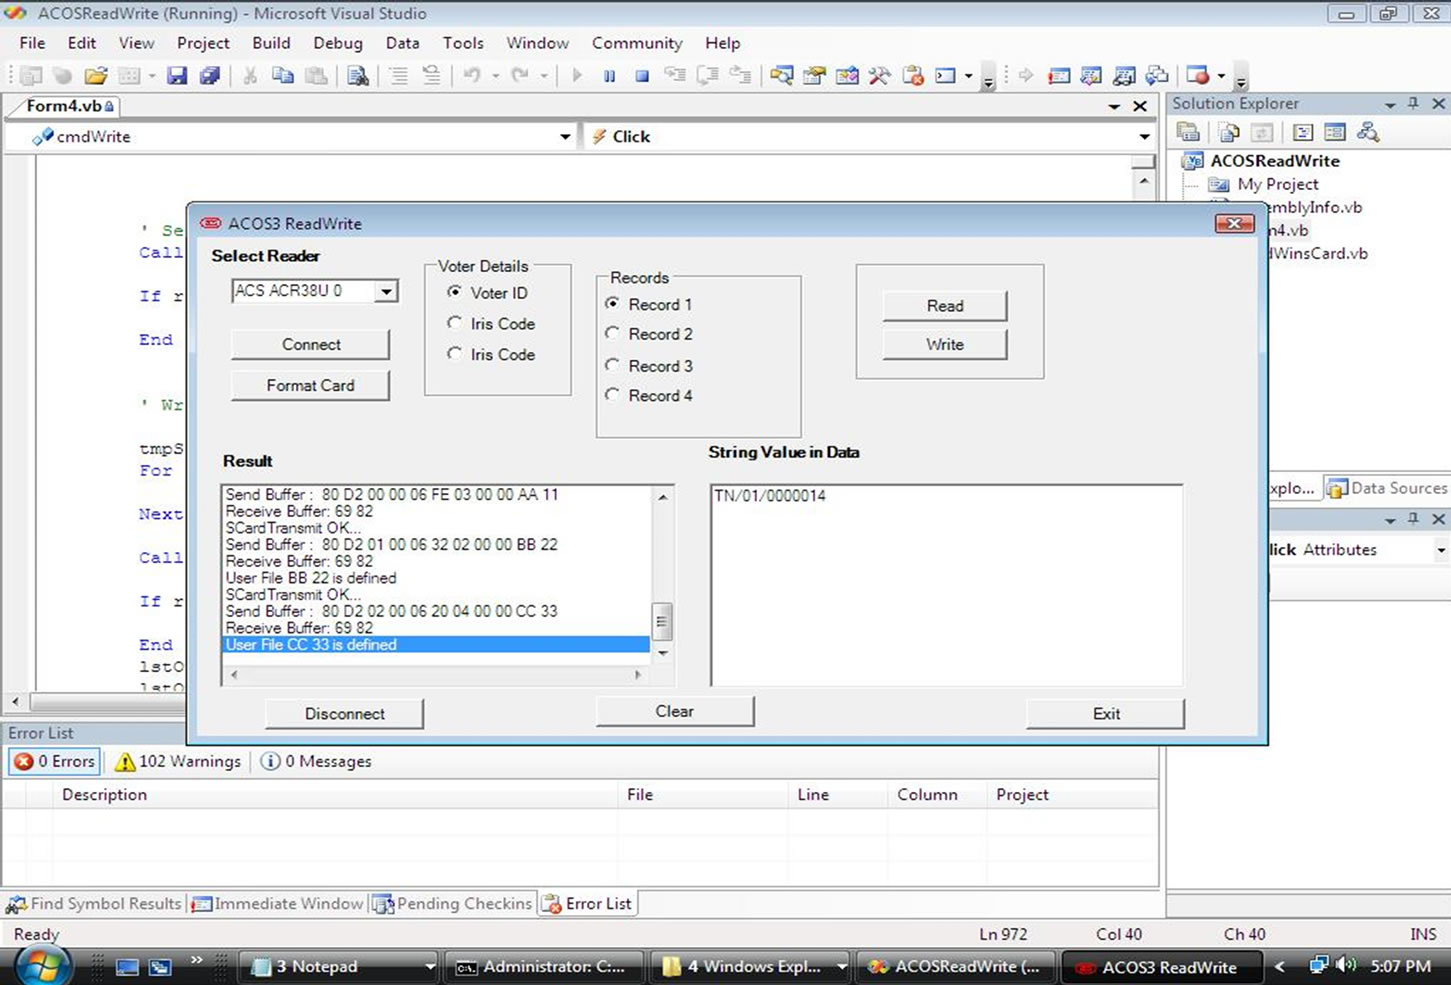Click the Write button
1451x985 pixels.
(945, 344)
